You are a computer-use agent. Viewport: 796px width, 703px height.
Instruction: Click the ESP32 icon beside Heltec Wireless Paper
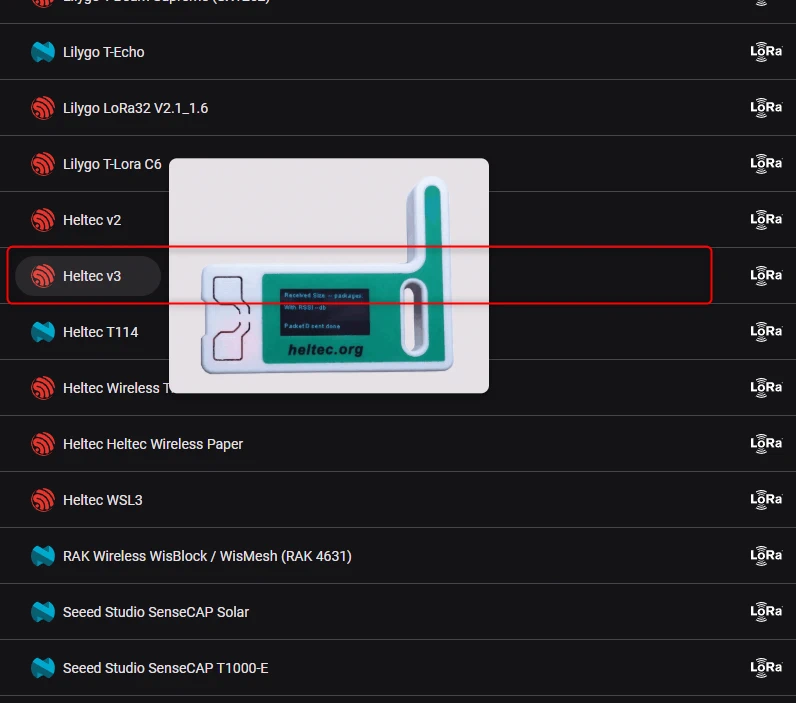(x=43, y=444)
